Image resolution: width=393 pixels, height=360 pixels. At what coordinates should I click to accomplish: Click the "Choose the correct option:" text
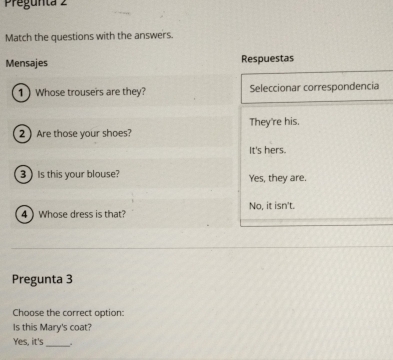point(68,313)
